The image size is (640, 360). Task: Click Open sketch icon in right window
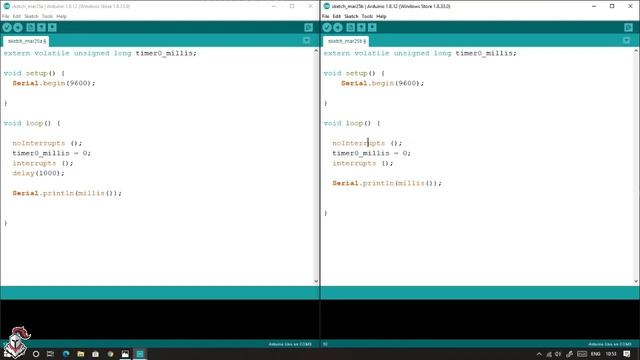[x=362, y=27]
